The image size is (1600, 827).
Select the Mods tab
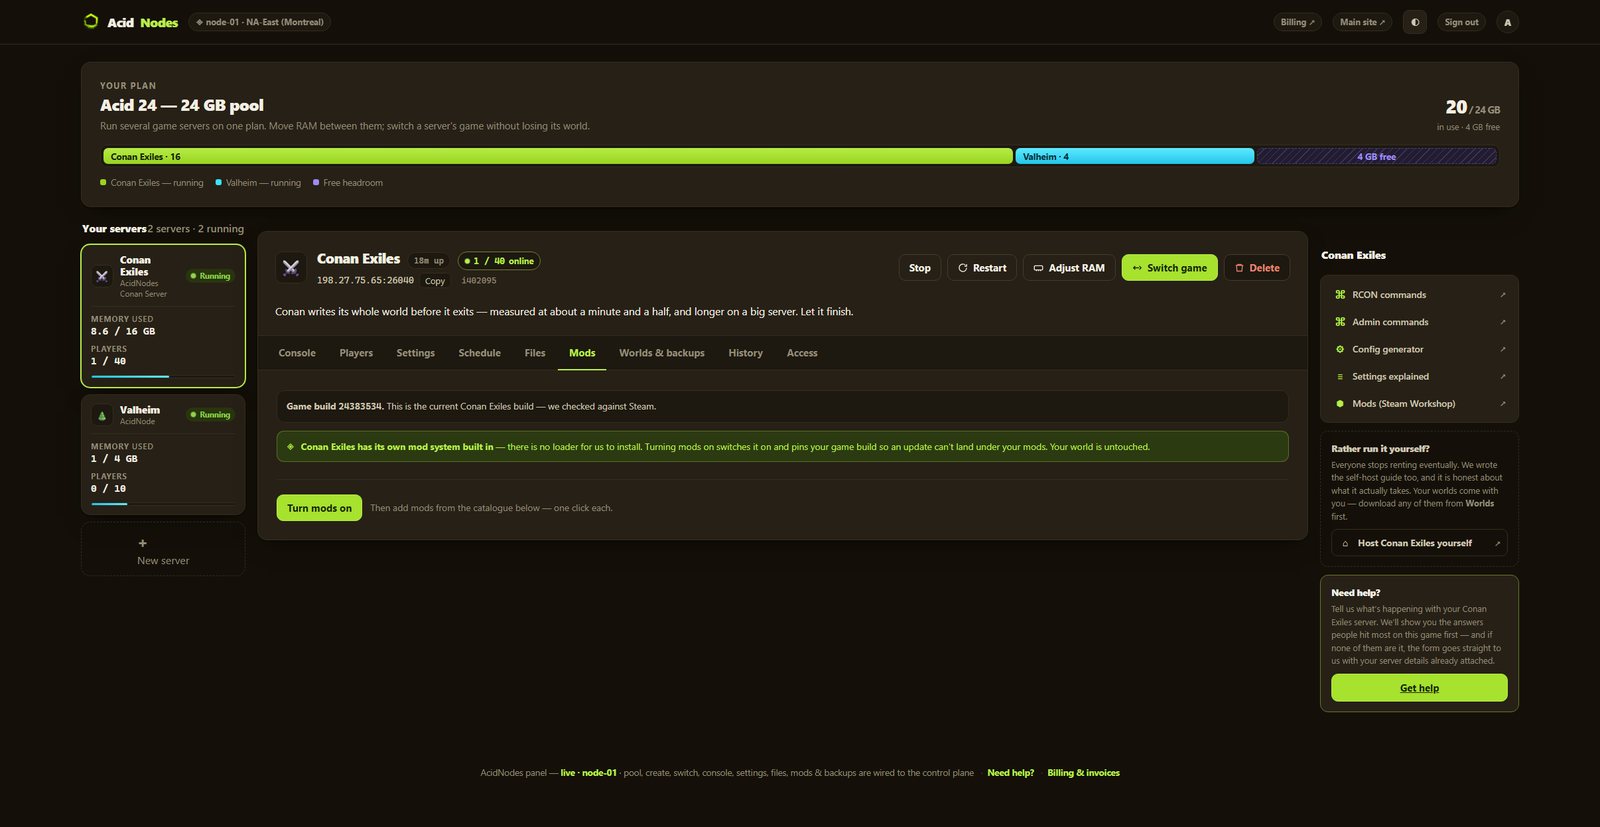coord(582,353)
